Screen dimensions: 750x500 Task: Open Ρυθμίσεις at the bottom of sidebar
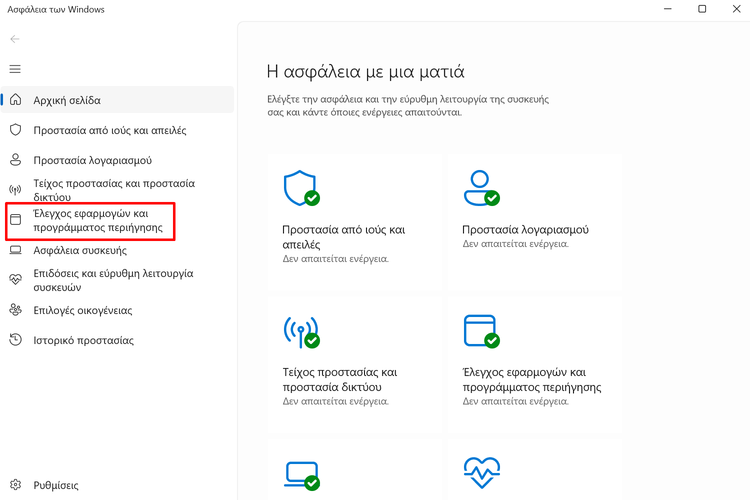118,485
